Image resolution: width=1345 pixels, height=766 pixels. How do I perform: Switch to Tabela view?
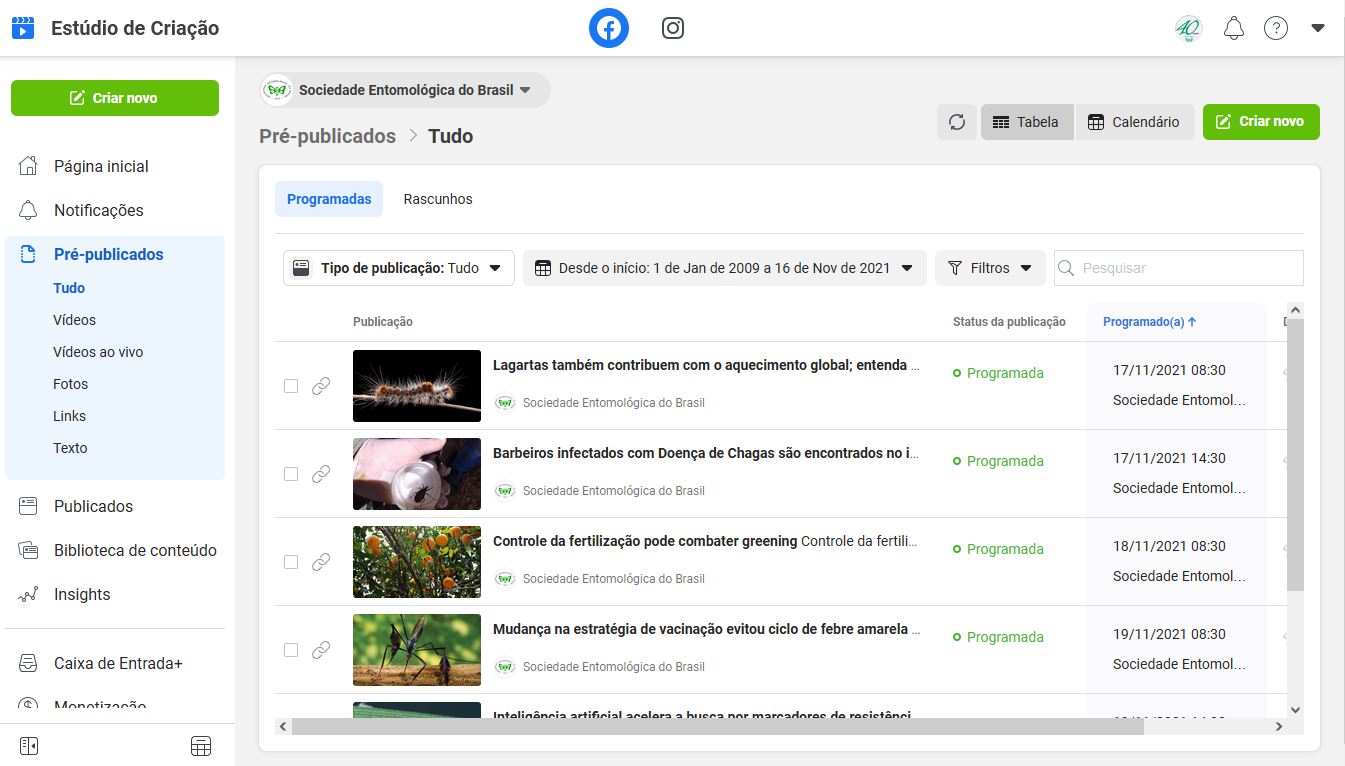[x=1027, y=122]
